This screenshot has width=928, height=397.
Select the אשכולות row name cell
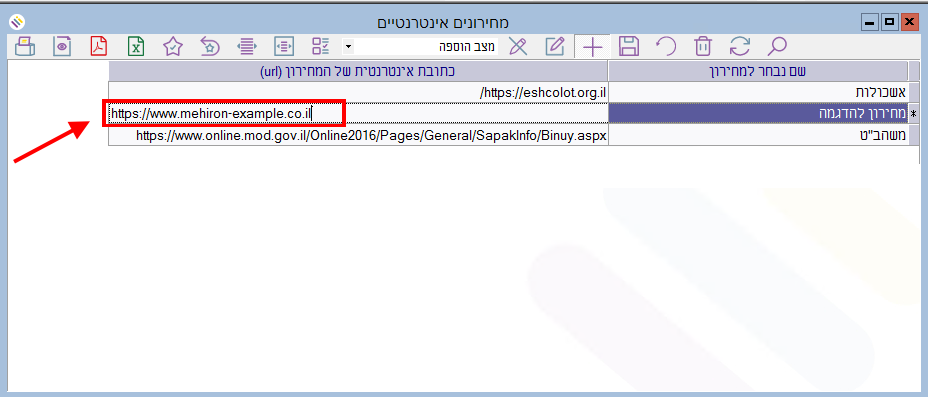click(x=758, y=92)
